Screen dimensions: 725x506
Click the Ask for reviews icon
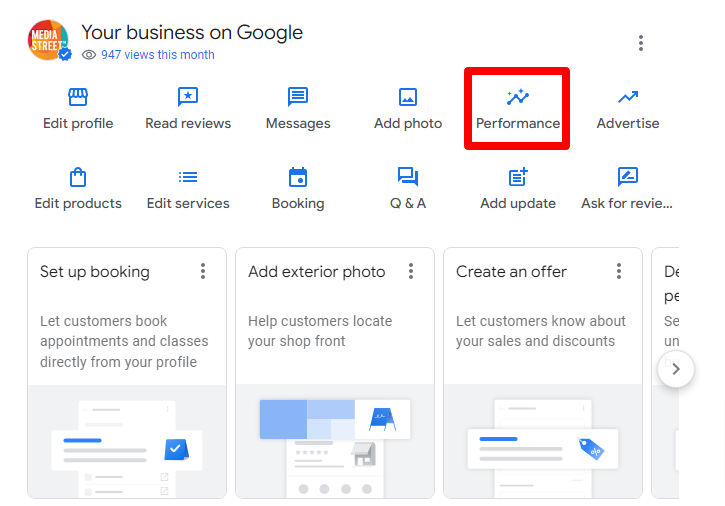coord(628,177)
